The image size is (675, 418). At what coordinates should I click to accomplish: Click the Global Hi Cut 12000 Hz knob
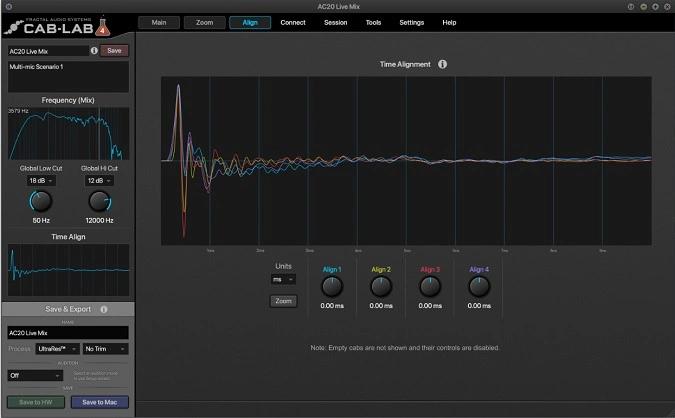tap(99, 201)
